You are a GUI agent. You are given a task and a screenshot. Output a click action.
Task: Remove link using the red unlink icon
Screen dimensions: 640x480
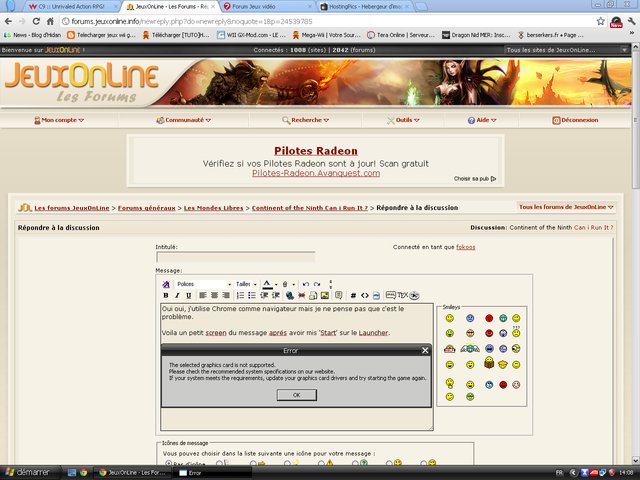pyautogui.click(x=302, y=295)
